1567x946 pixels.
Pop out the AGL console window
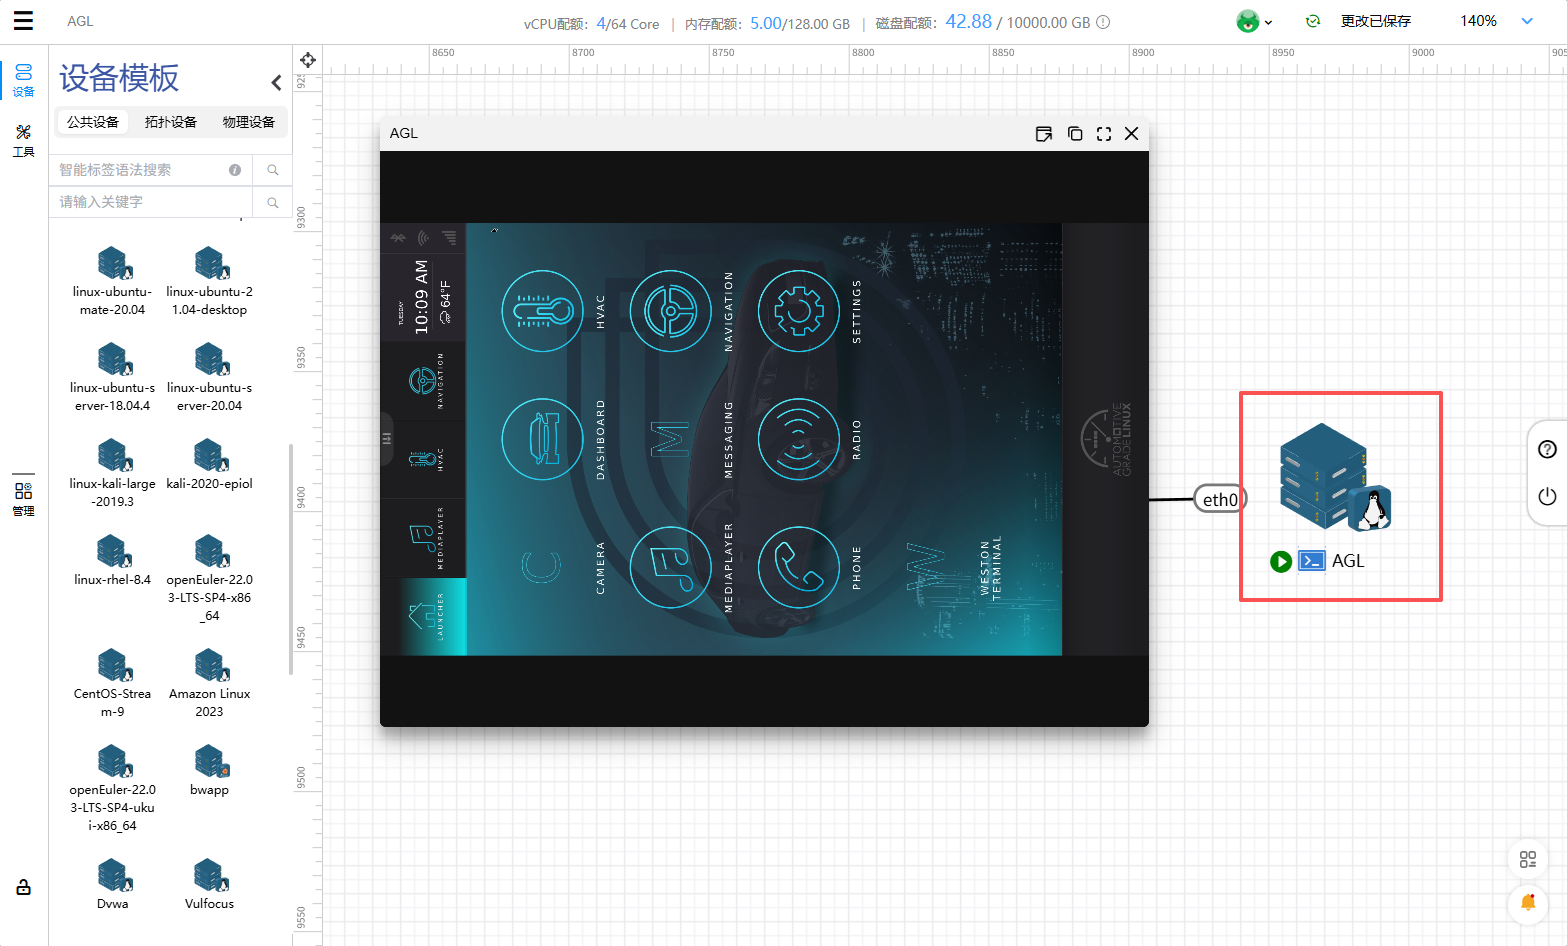(x=1044, y=134)
